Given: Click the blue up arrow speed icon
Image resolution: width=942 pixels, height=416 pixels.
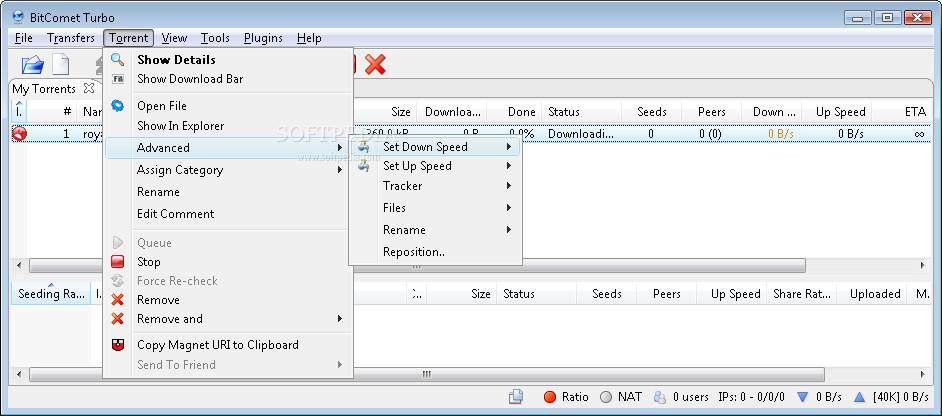Looking at the screenshot, I should pos(860,397).
